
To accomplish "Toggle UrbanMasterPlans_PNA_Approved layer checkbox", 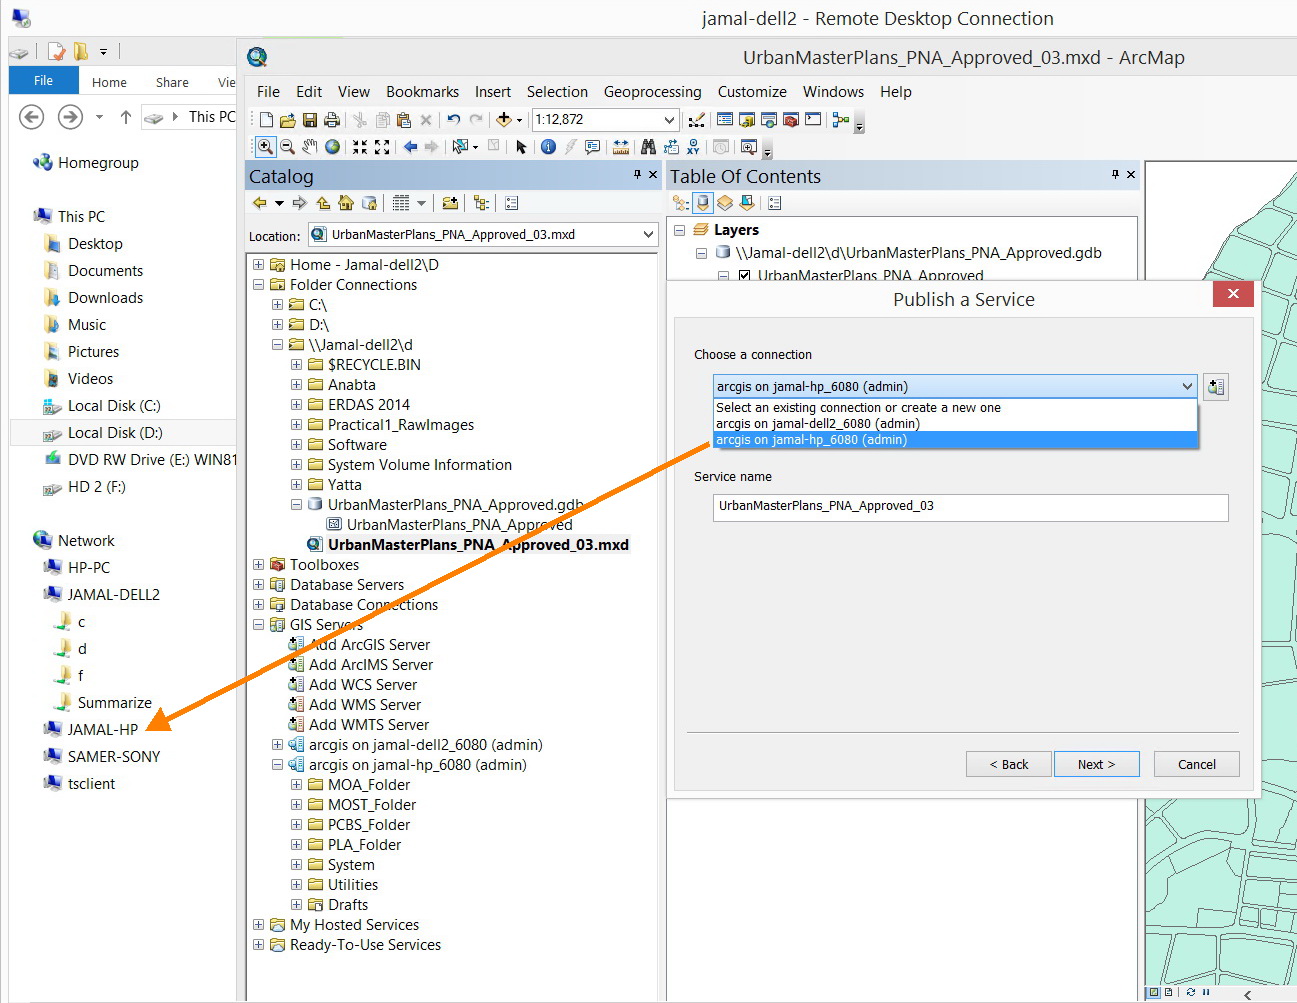I will click(744, 276).
